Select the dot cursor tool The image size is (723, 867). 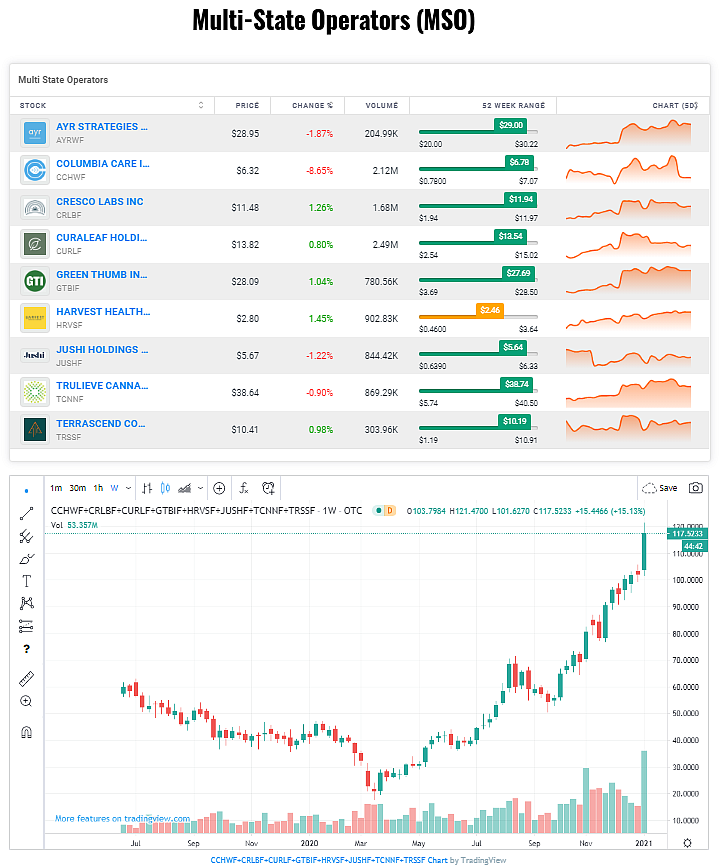coord(26,490)
